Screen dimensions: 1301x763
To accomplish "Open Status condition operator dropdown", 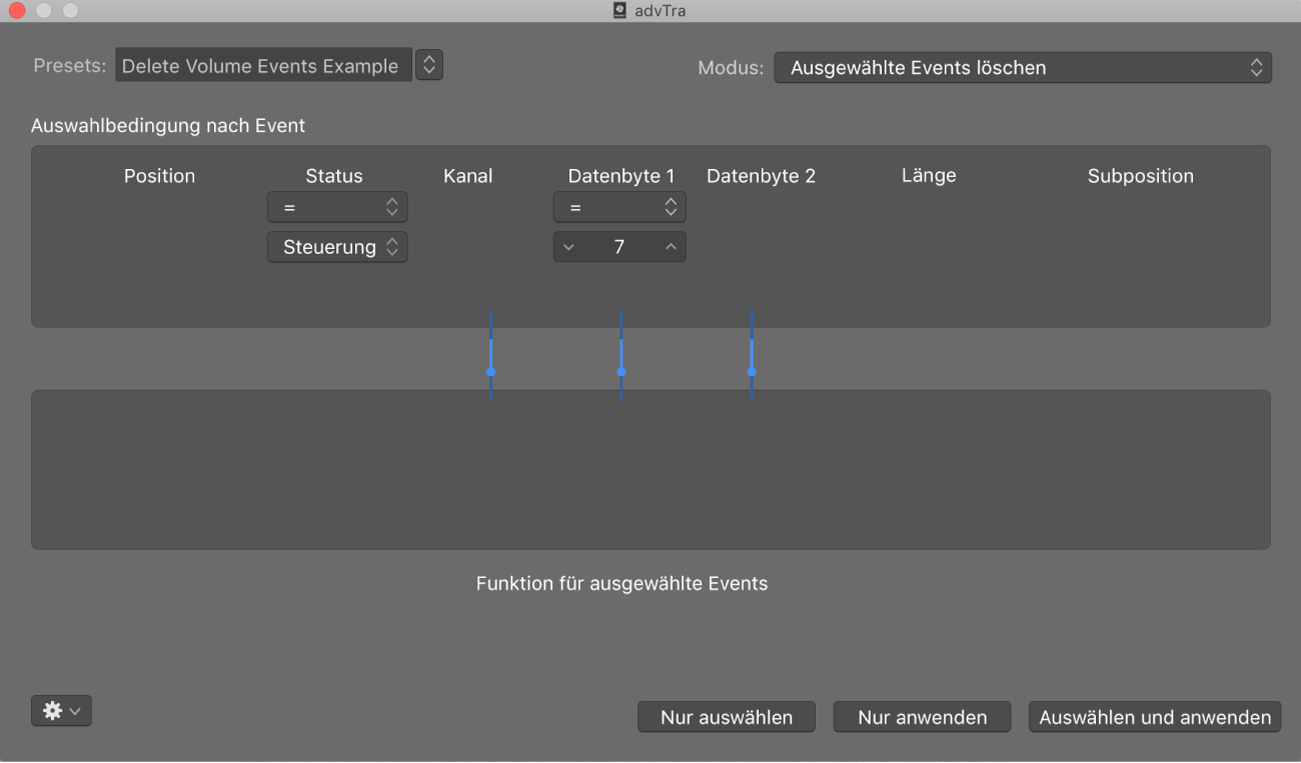I will pyautogui.click(x=337, y=207).
